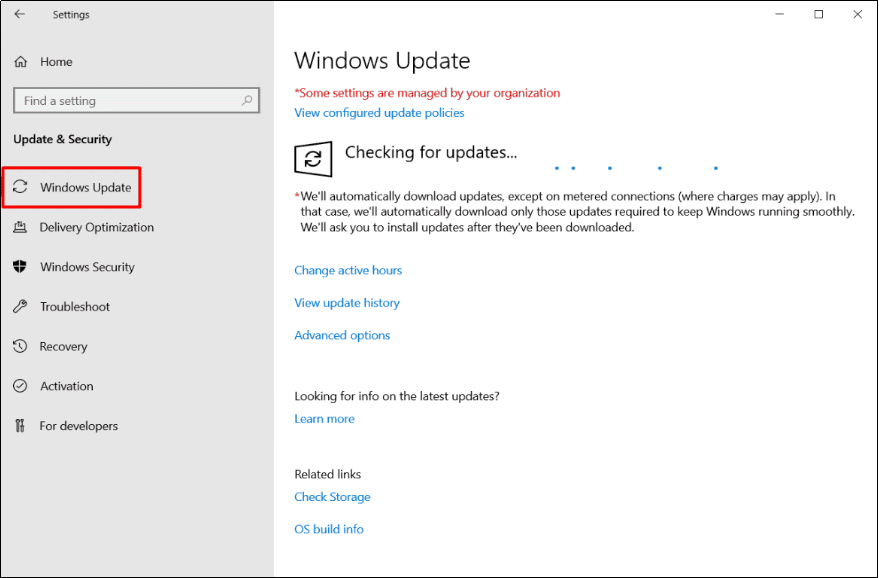Click the Troubleshoot wrench icon
Screen dimensions: 879x578
click(20, 307)
